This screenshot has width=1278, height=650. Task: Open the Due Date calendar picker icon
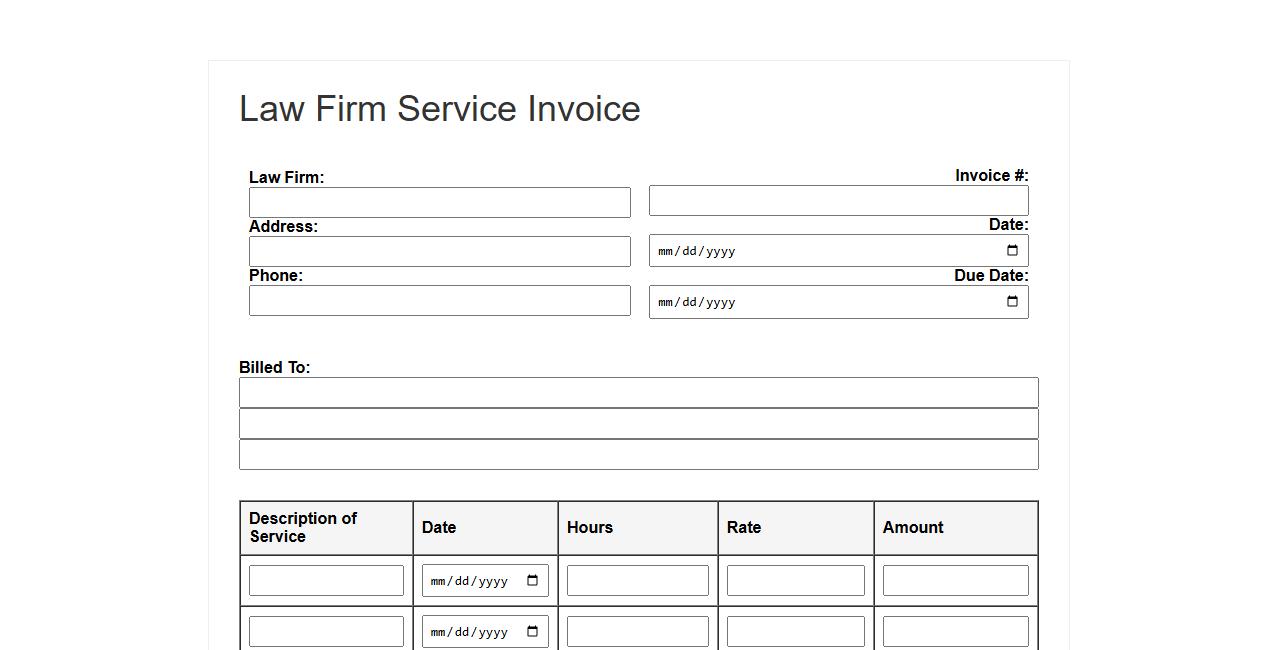[x=1012, y=302]
